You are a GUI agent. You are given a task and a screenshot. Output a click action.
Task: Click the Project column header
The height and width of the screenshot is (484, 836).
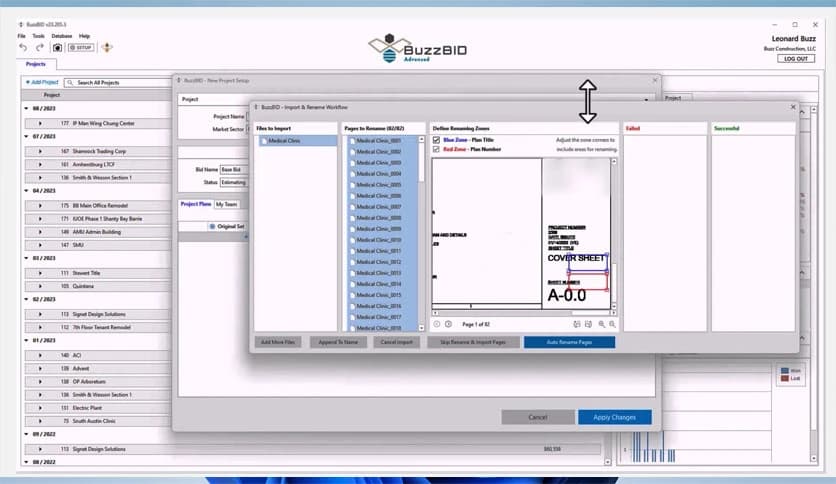pos(52,95)
